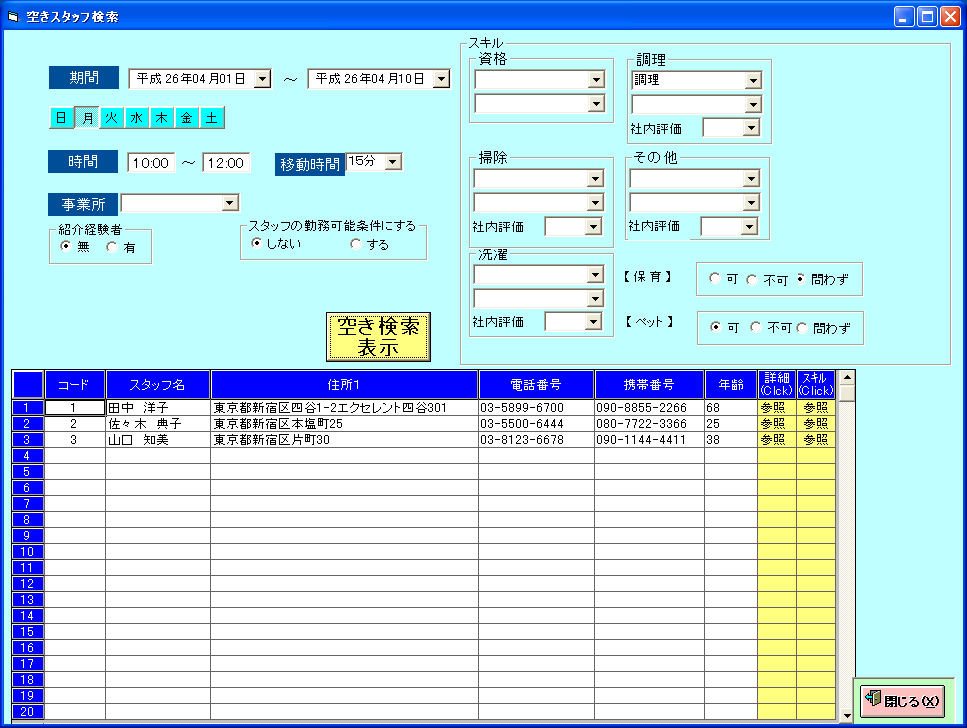Open the その他 社内評価 dropdown

point(749,226)
